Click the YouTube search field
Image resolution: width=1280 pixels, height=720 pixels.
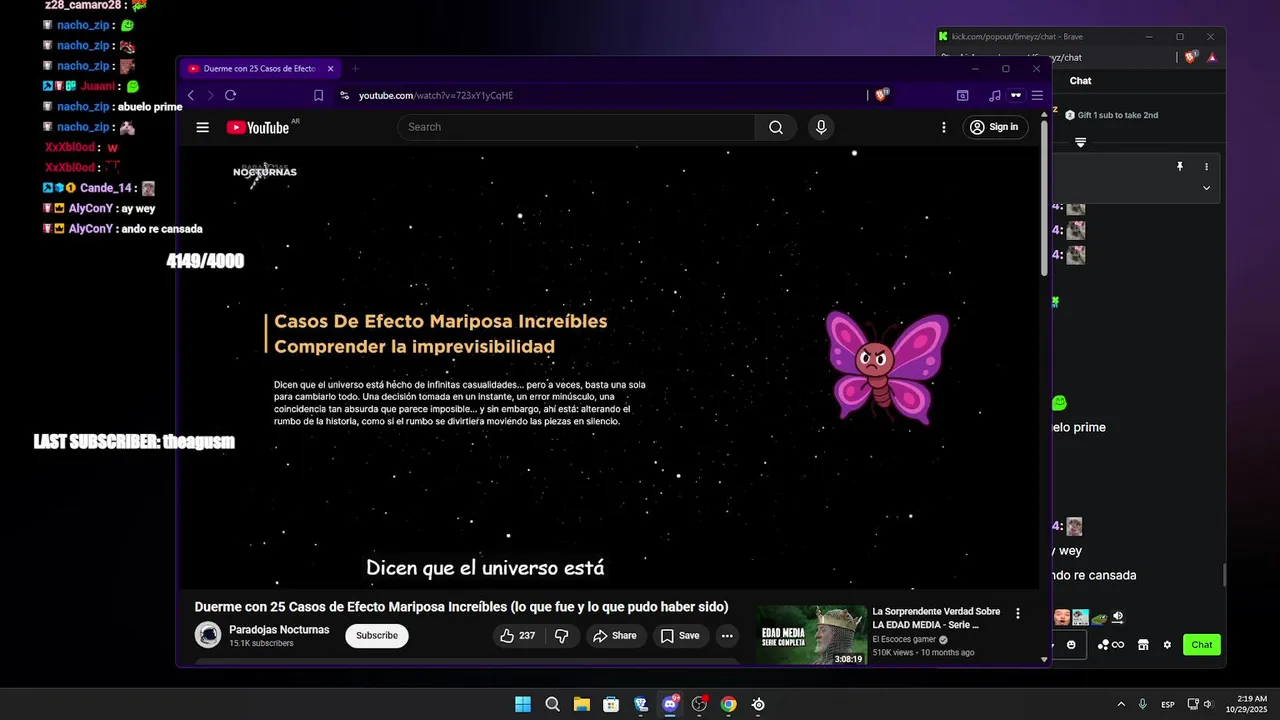click(x=576, y=127)
